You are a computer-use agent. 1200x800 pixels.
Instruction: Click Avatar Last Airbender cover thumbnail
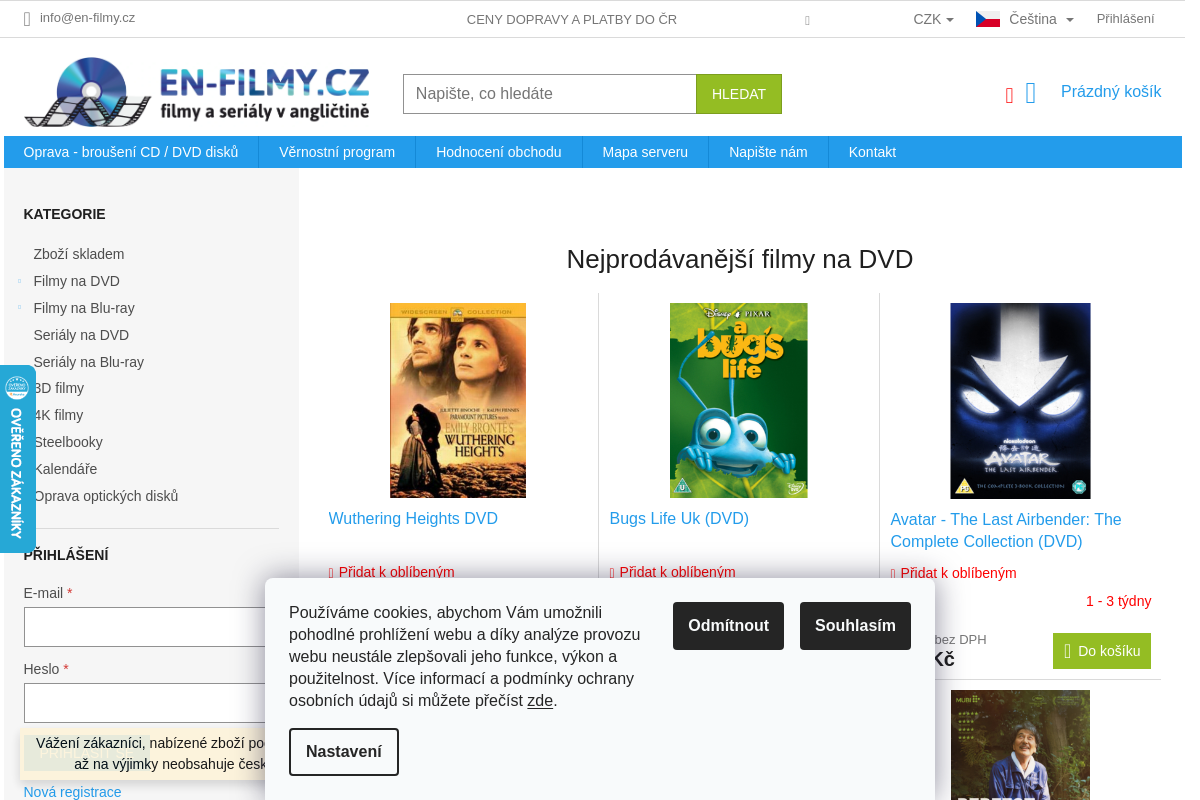[x=1020, y=401]
